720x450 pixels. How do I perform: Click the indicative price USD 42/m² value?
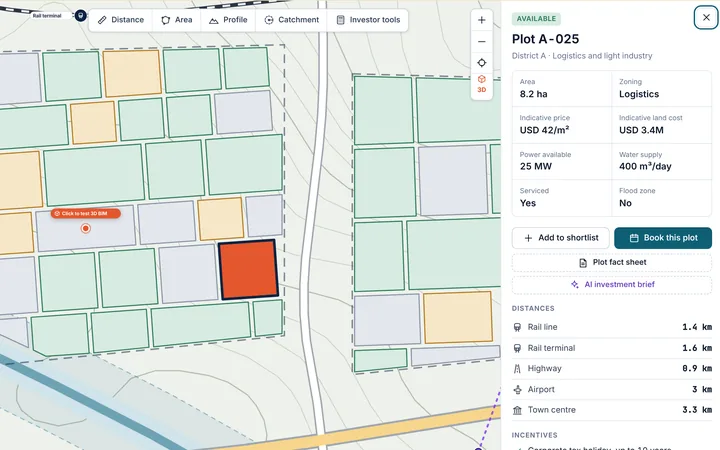544,130
